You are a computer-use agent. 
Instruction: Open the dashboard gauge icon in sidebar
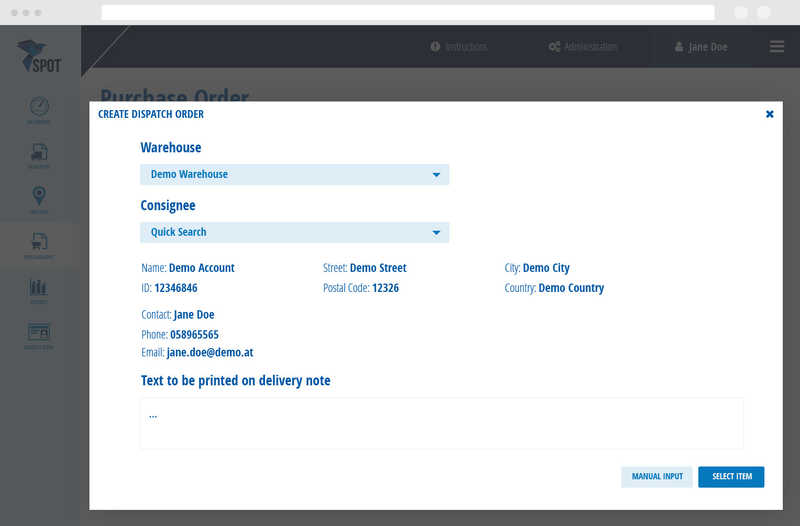coord(39,108)
